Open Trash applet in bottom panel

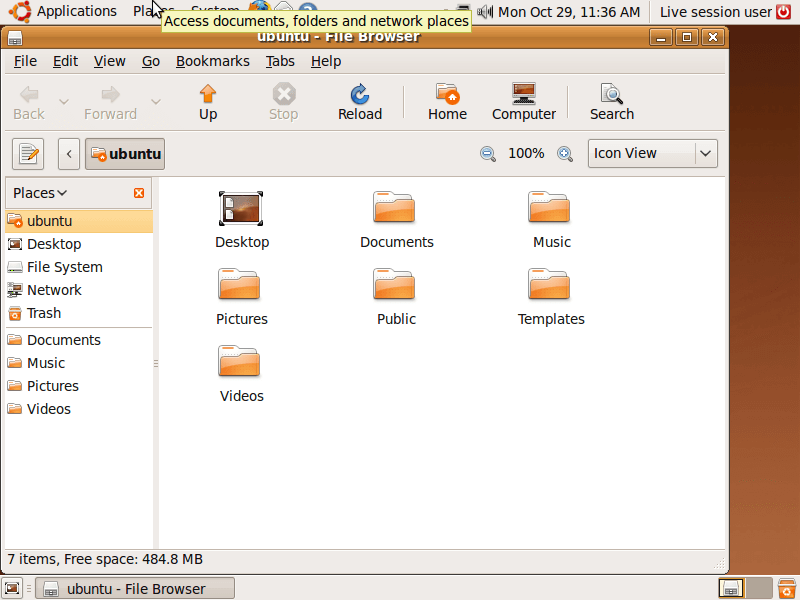(786, 588)
